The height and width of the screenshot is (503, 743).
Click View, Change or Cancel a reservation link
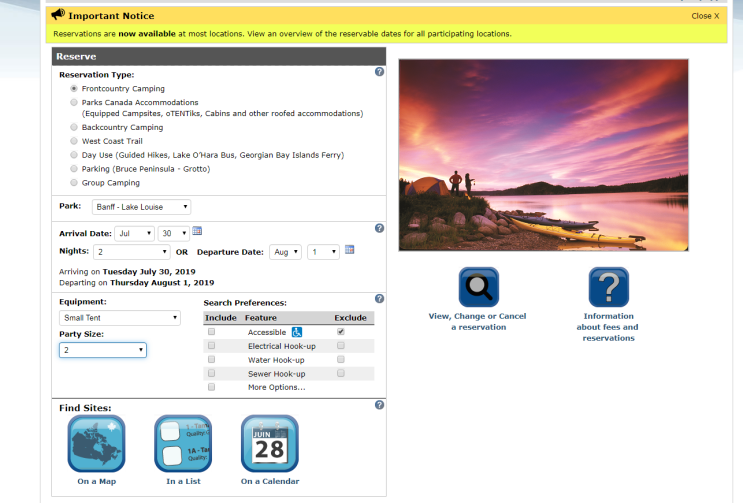point(478,322)
